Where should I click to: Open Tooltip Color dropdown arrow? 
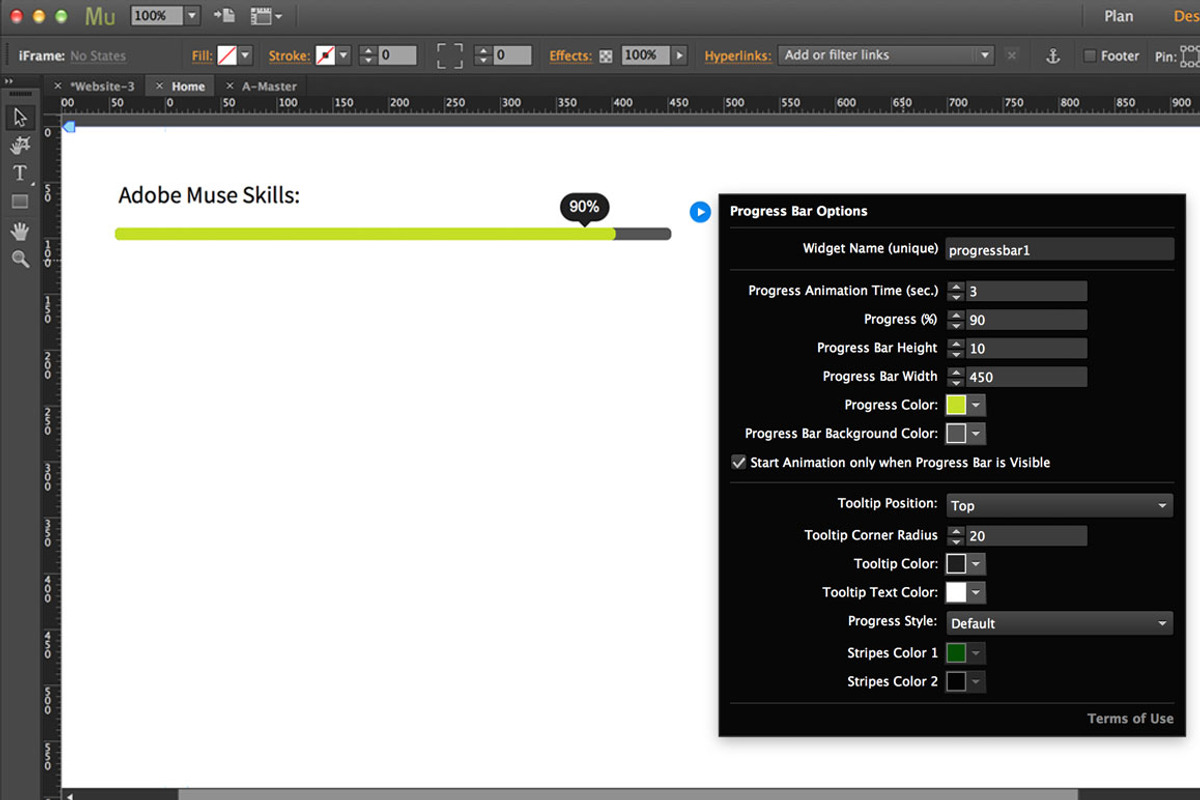click(x=977, y=564)
